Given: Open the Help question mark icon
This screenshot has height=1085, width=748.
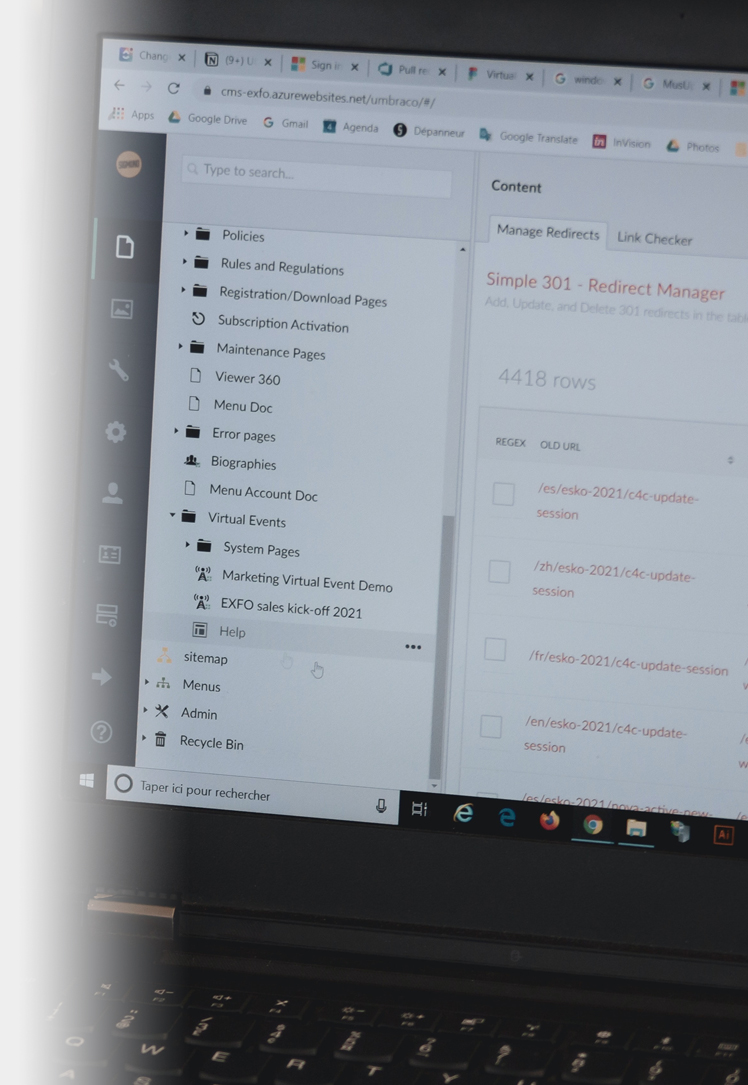Looking at the screenshot, I should tap(101, 731).
